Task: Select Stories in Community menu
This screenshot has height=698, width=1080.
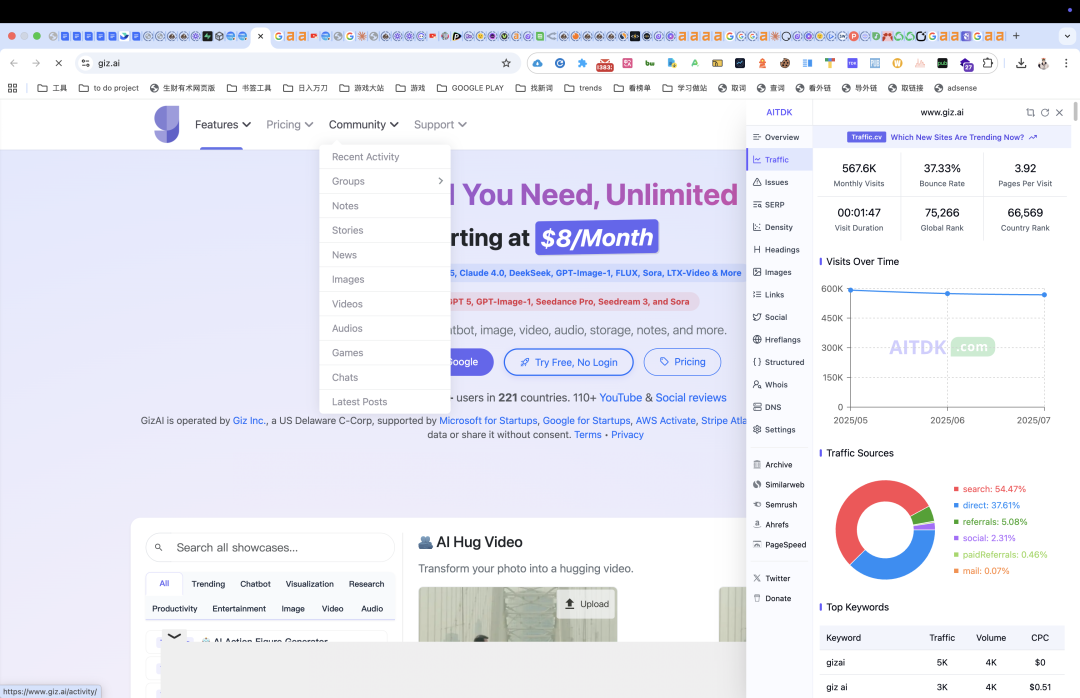Action: click(385, 230)
